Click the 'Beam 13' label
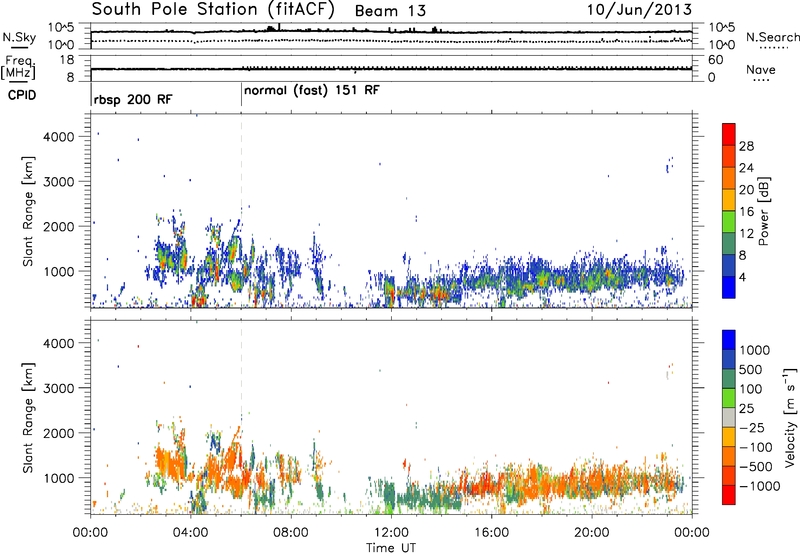The width and height of the screenshot is (800, 554). 390,11
